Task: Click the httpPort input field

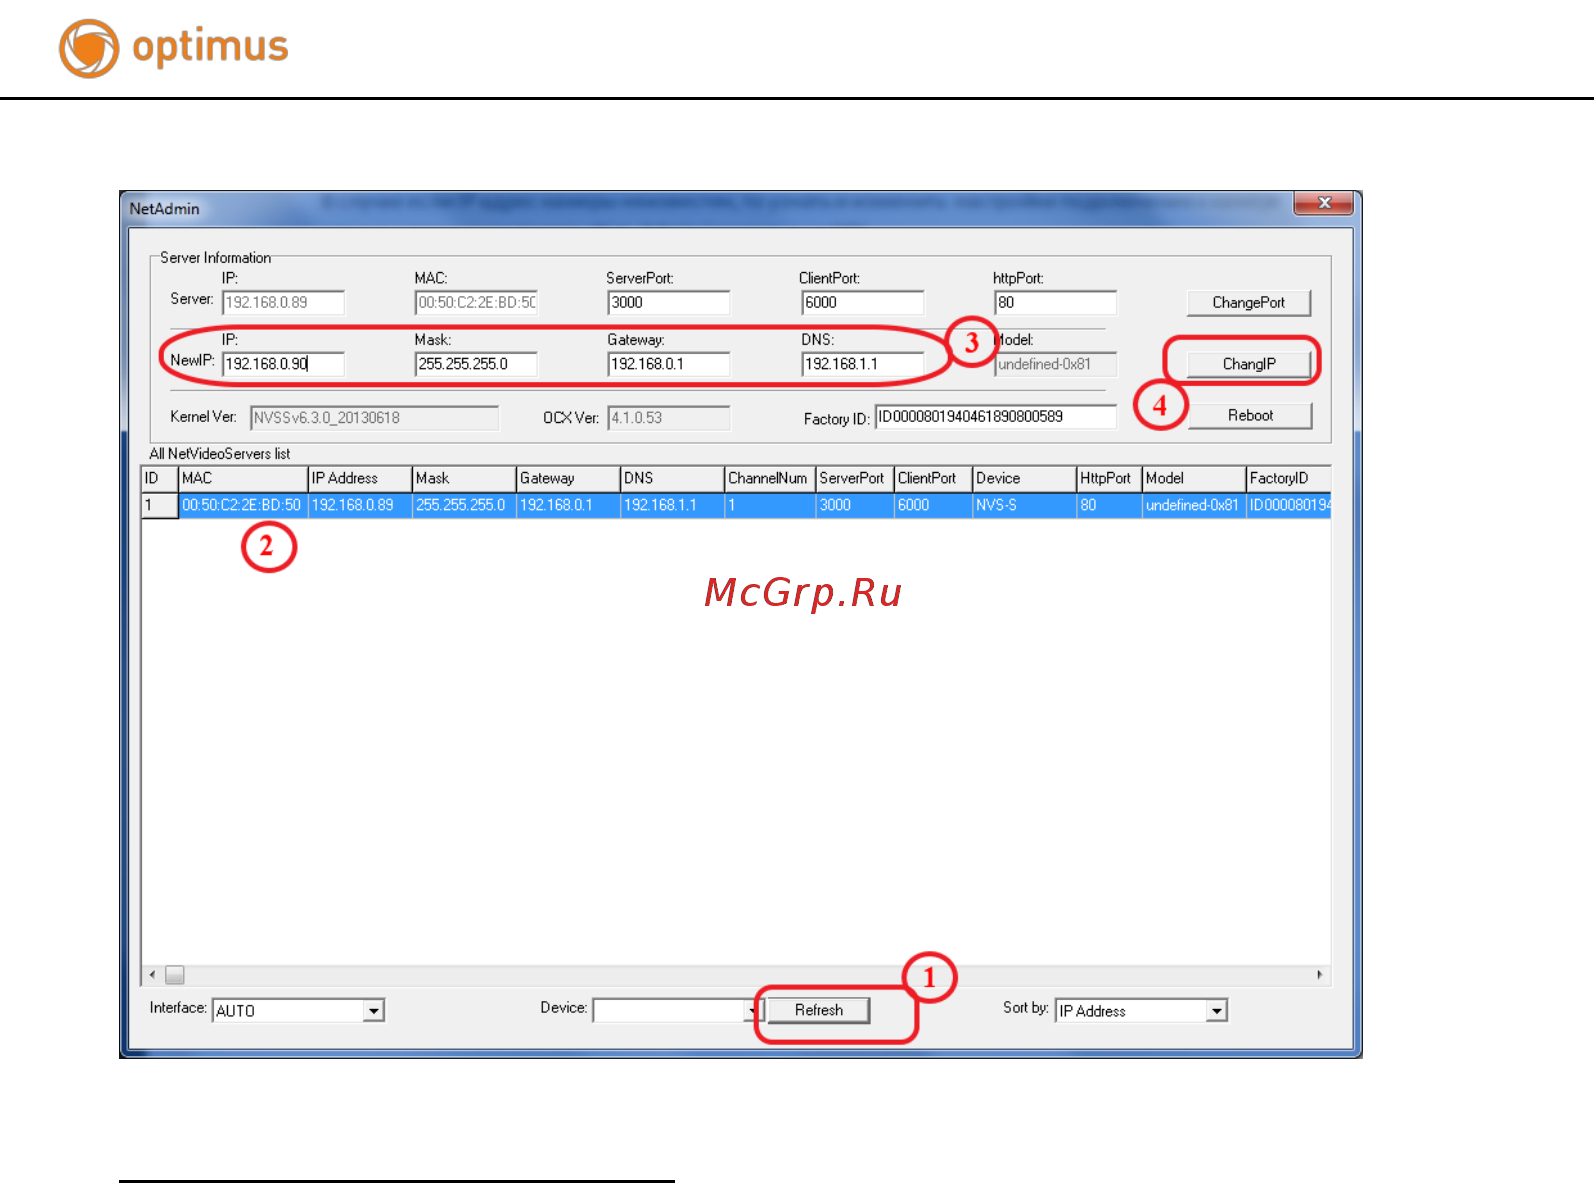Action: (1056, 302)
